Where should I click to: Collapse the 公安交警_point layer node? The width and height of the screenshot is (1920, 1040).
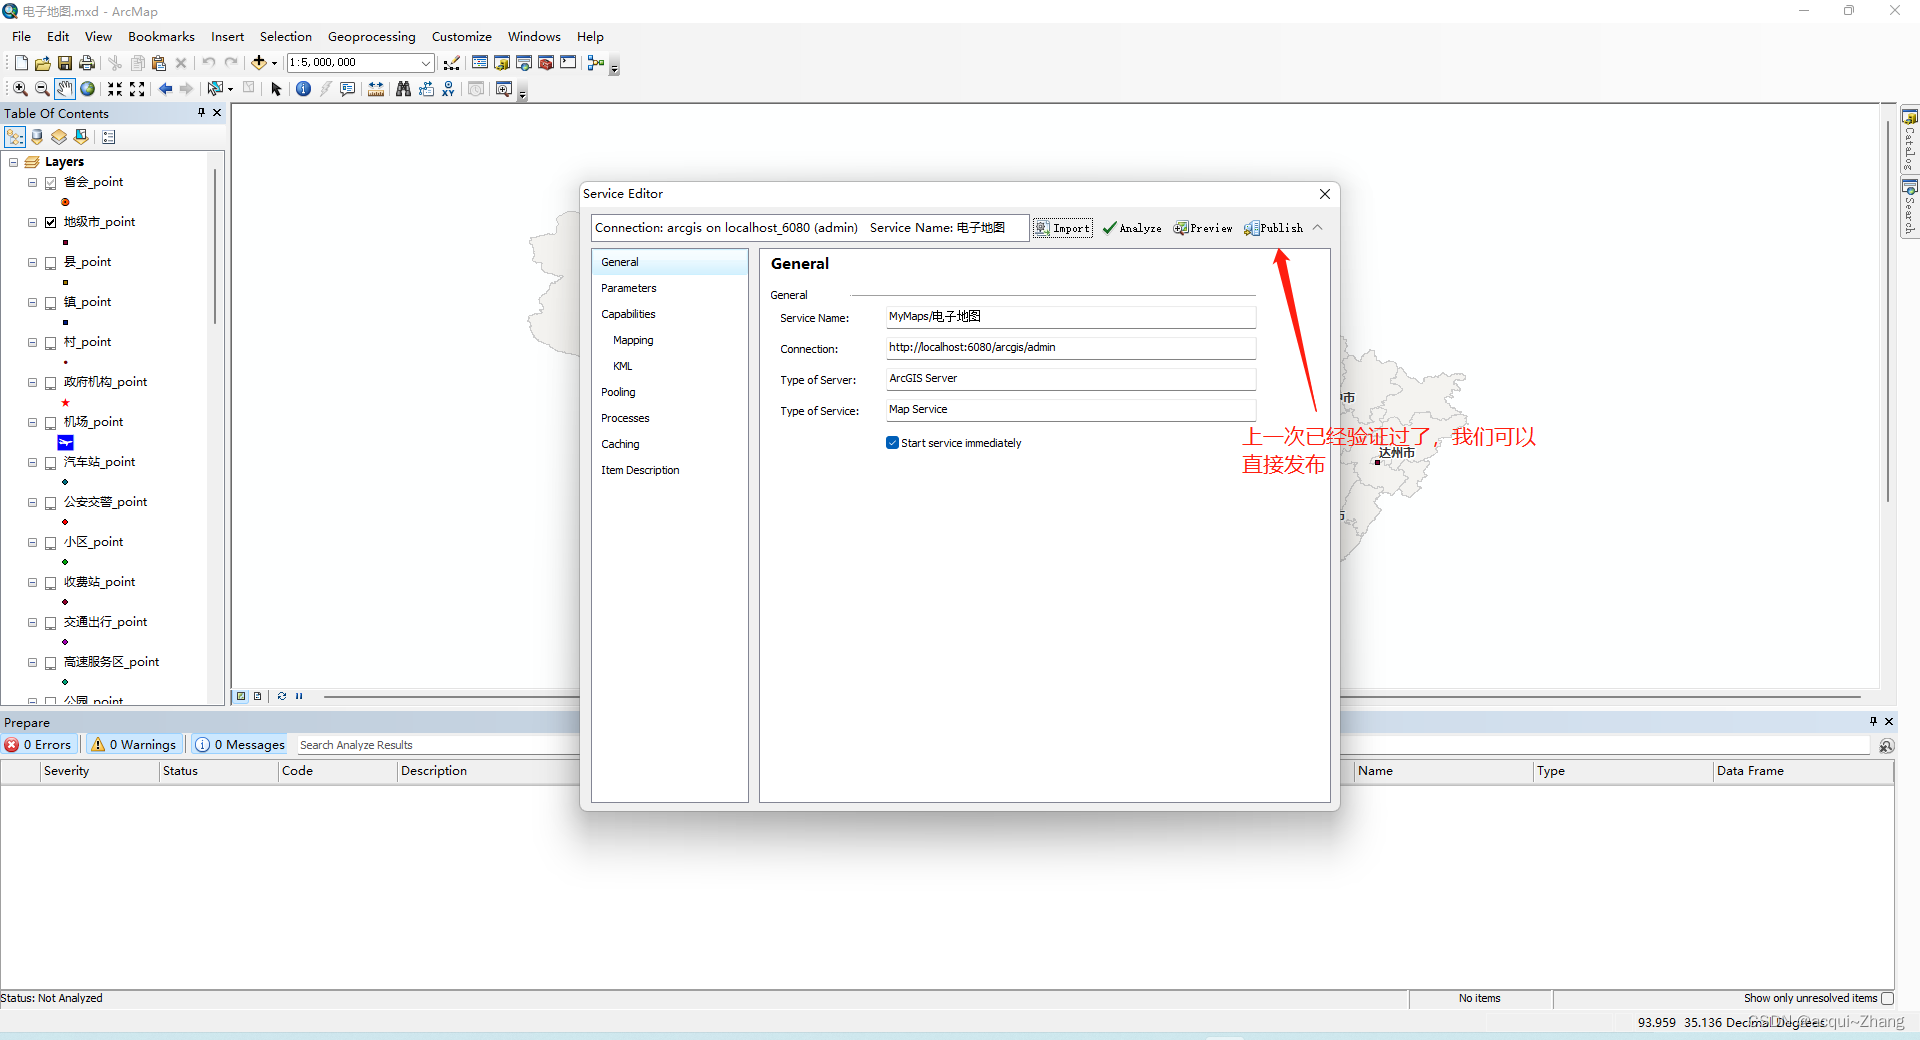32,502
